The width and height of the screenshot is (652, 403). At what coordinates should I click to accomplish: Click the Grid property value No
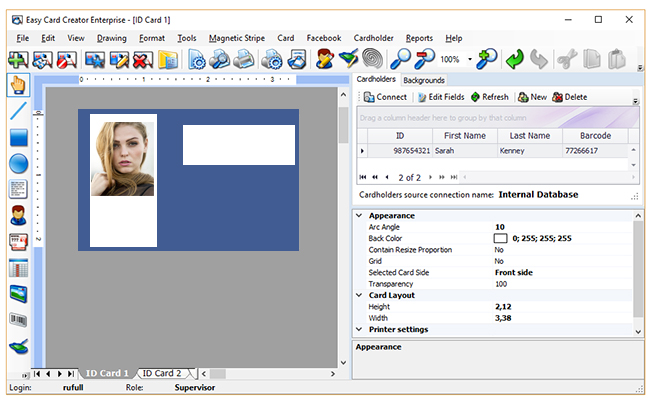click(499, 261)
